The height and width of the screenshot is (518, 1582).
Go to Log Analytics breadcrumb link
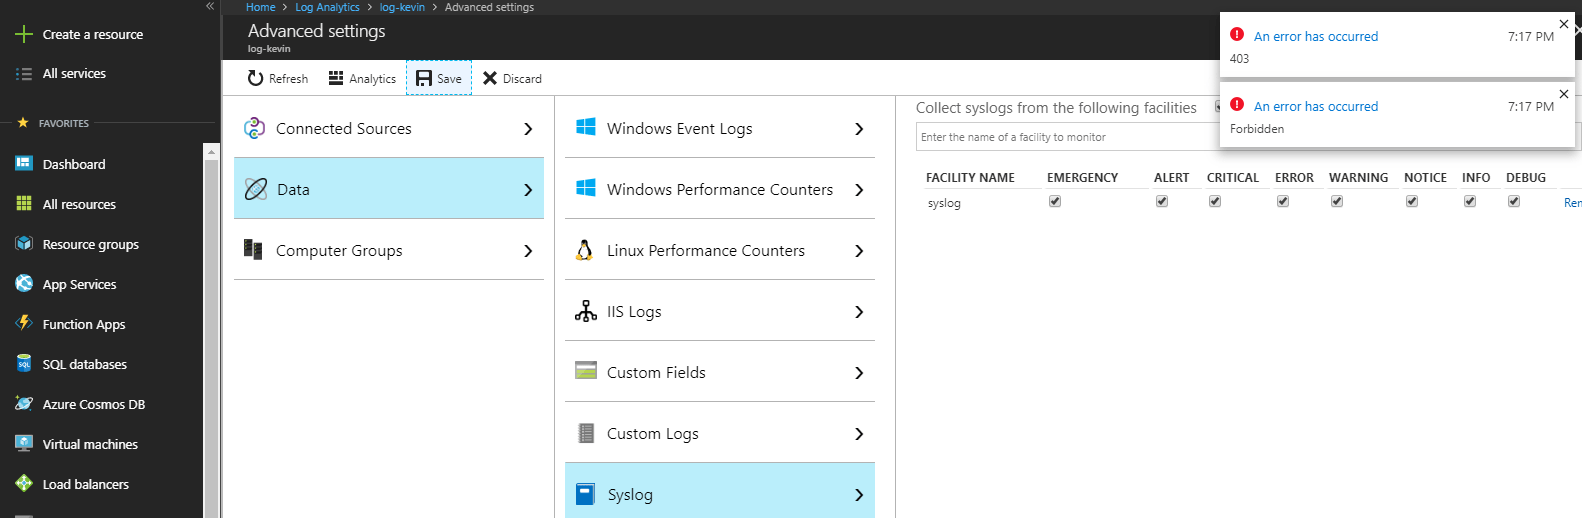coord(327,7)
